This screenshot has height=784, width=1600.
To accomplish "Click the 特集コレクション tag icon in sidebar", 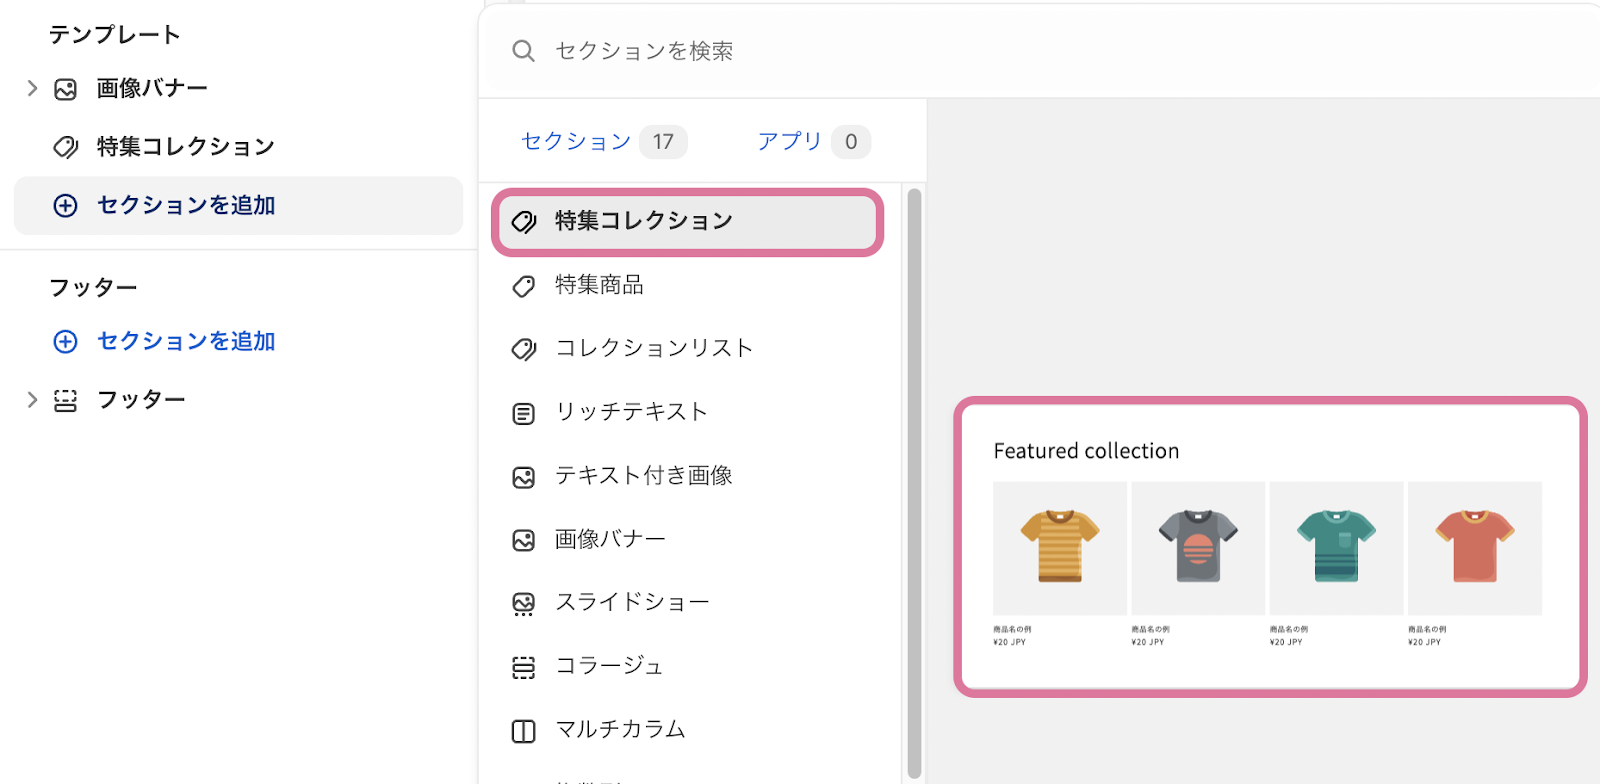I will click(x=65, y=147).
